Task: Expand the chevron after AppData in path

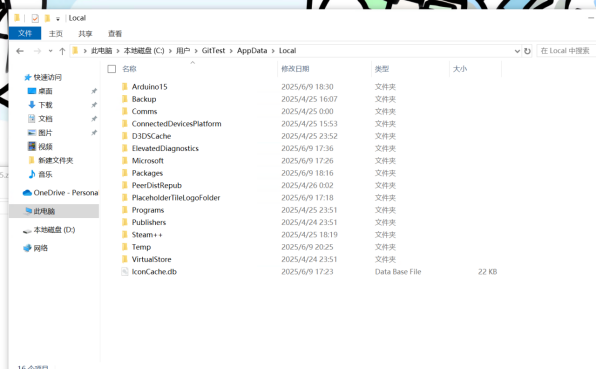Action: coord(273,51)
